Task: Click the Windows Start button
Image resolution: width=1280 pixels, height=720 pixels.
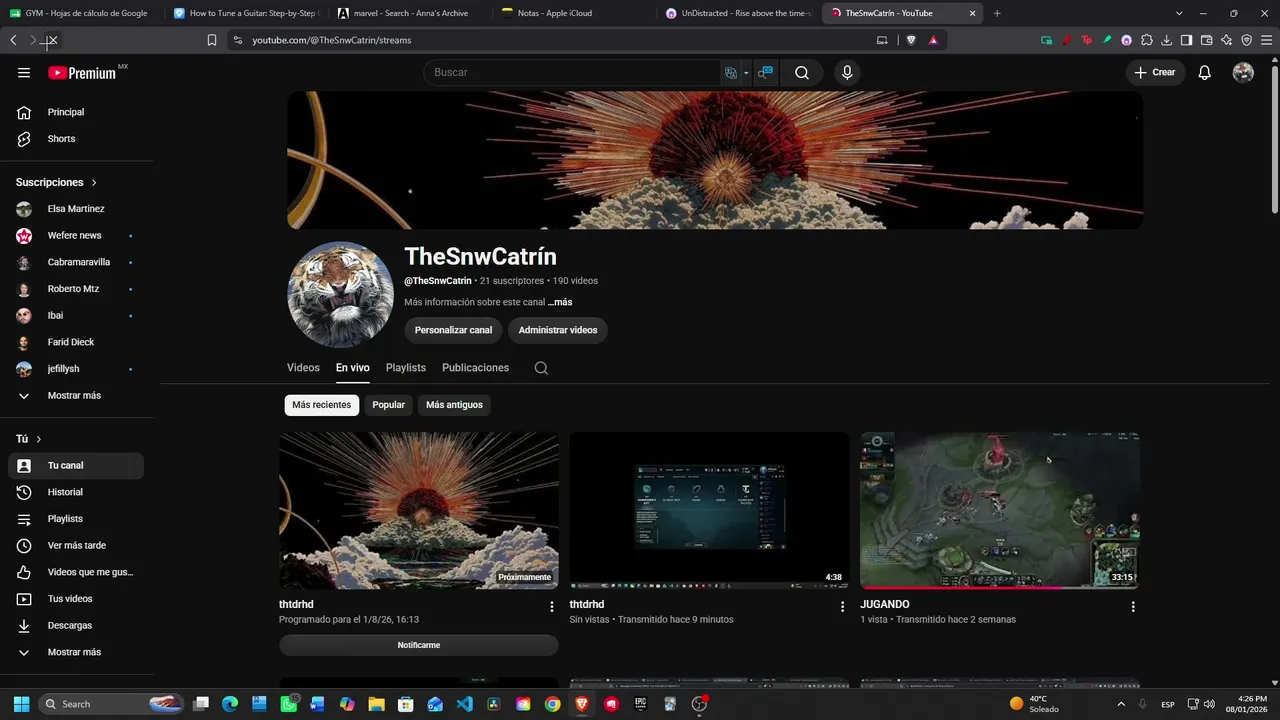Action: pyautogui.click(x=21, y=704)
